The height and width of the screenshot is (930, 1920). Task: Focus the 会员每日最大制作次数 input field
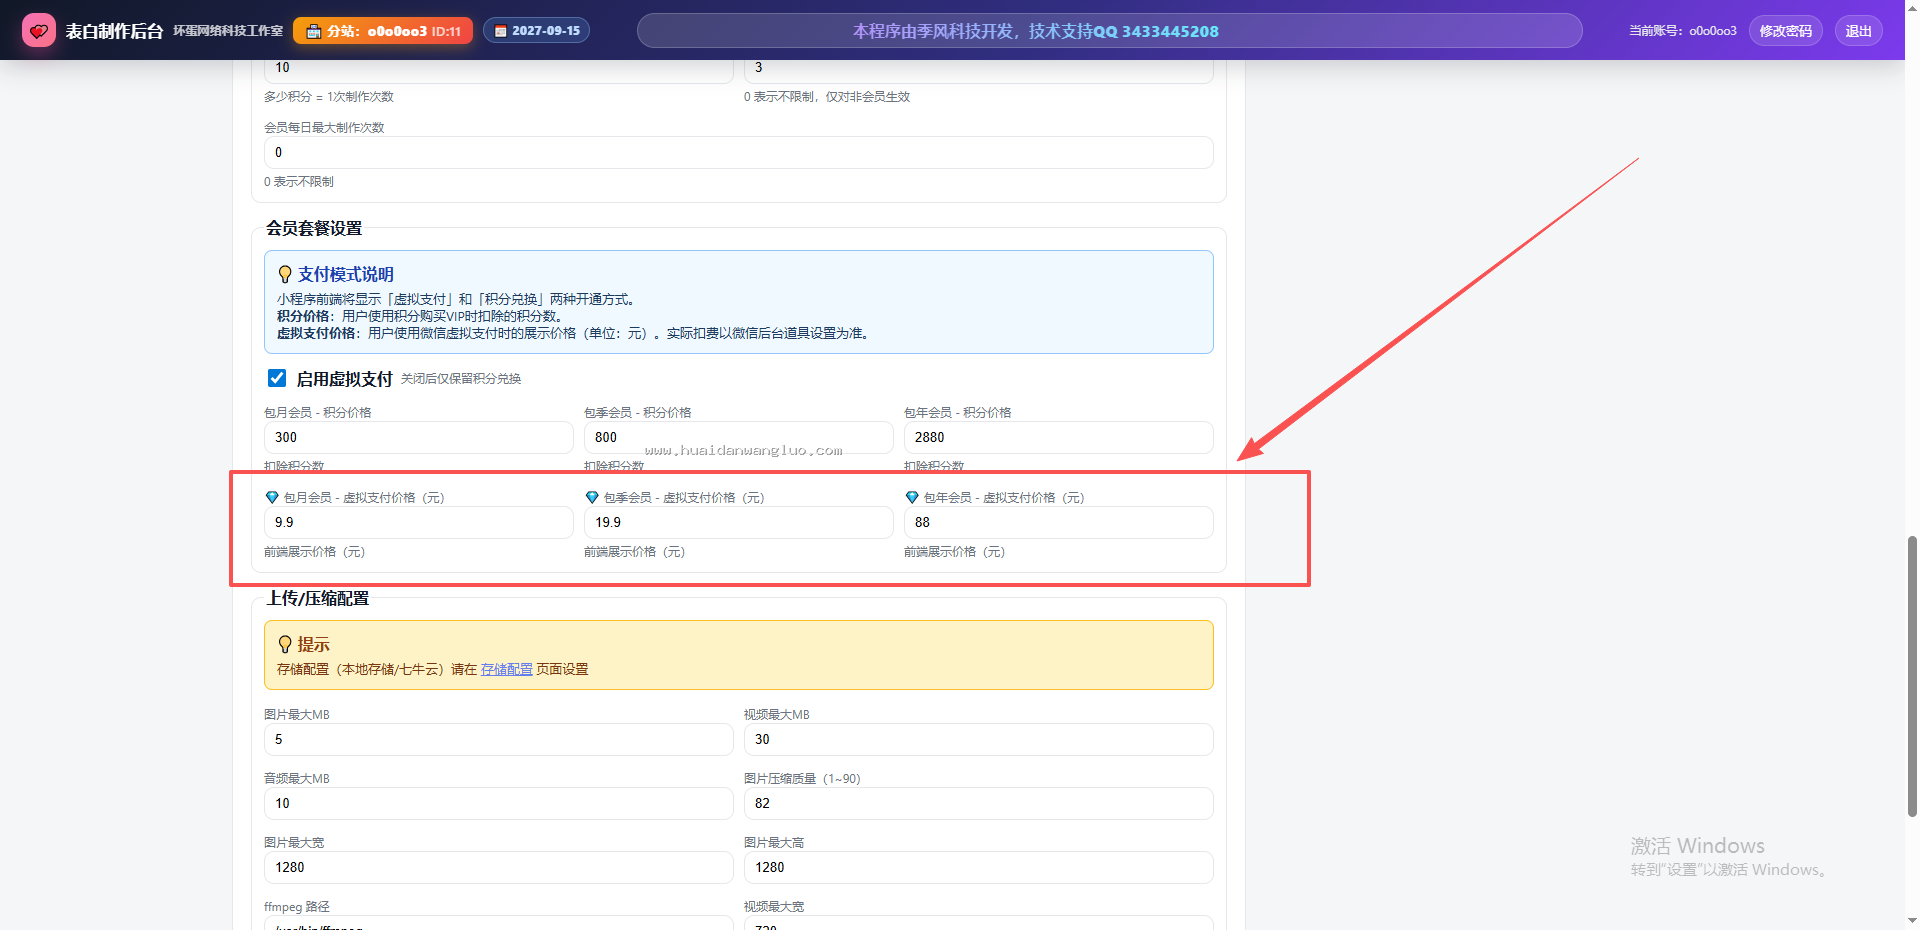tap(739, 152)
